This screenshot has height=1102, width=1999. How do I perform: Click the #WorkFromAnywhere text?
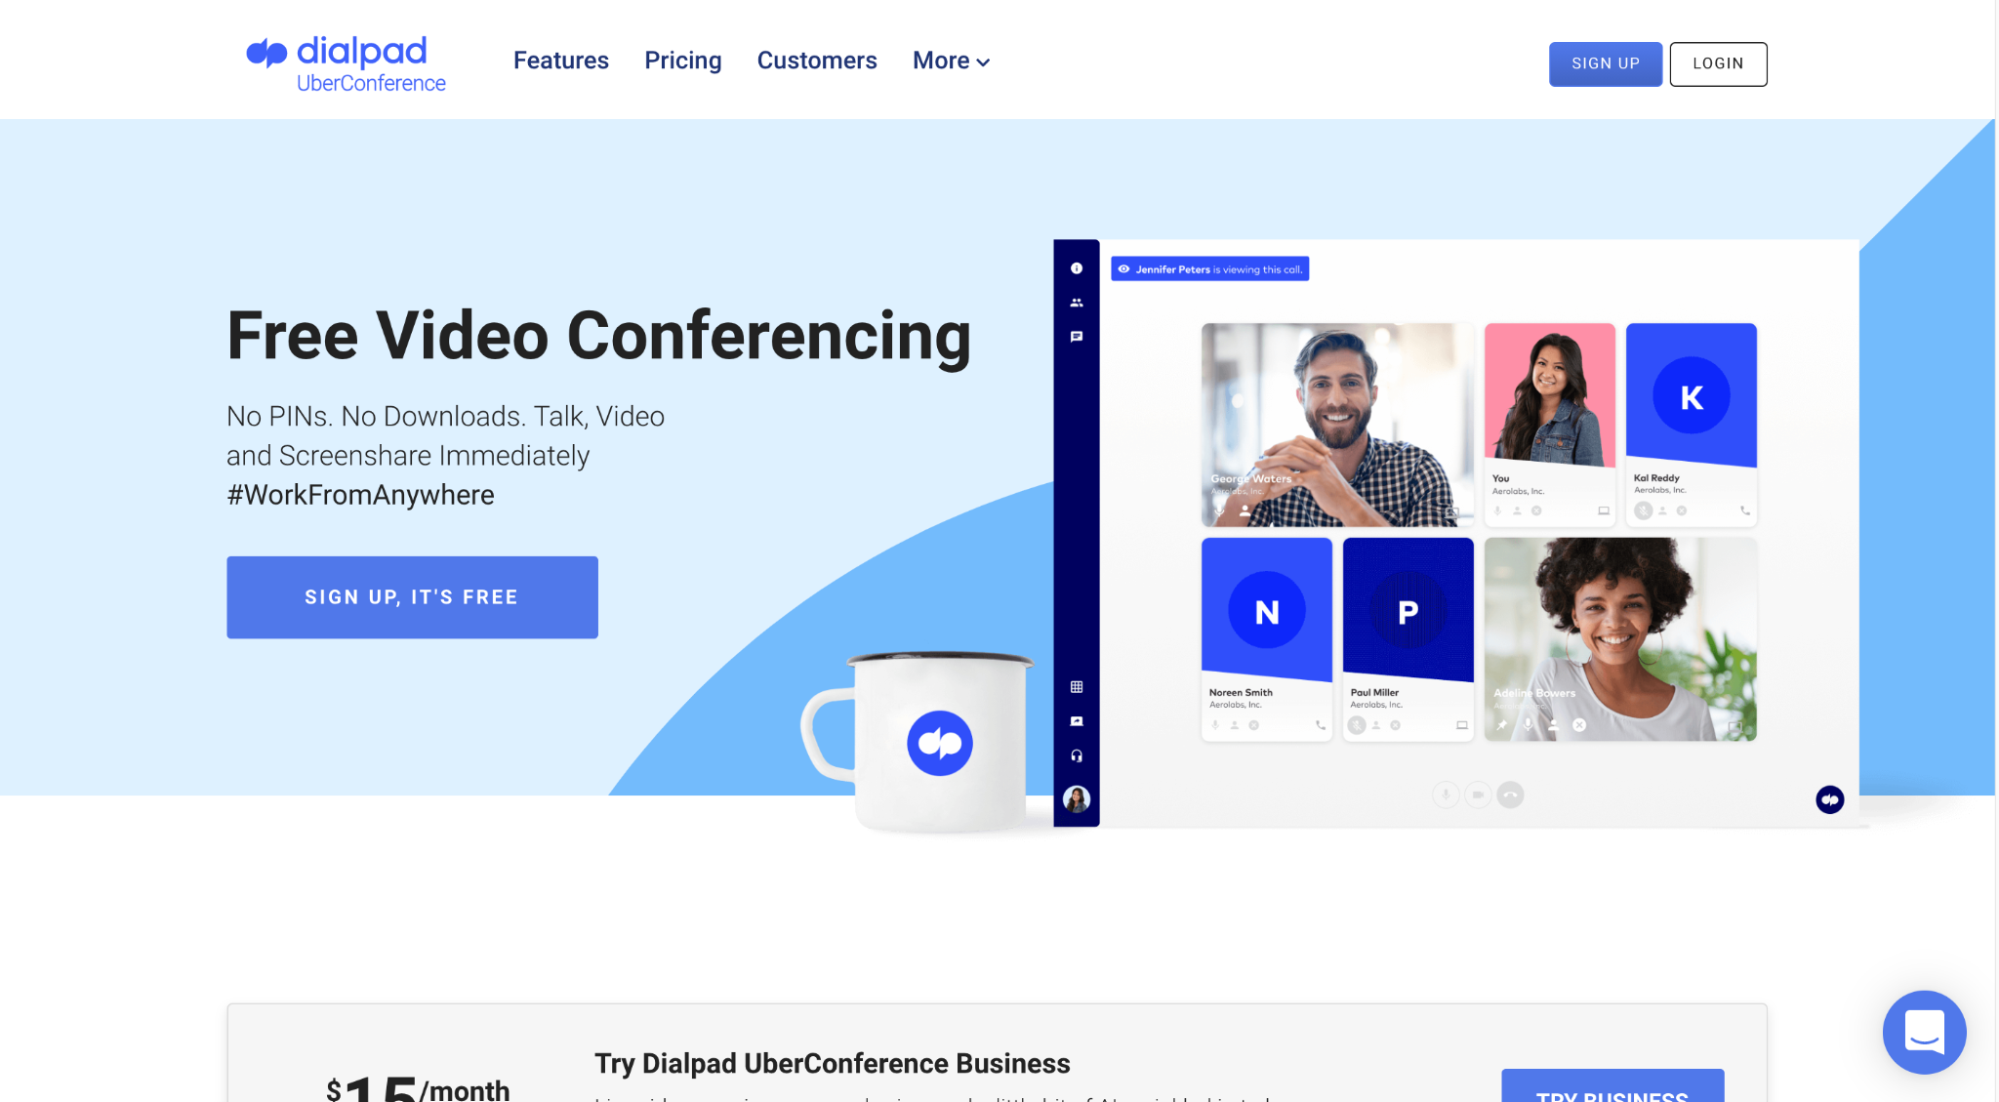point(360,495)
